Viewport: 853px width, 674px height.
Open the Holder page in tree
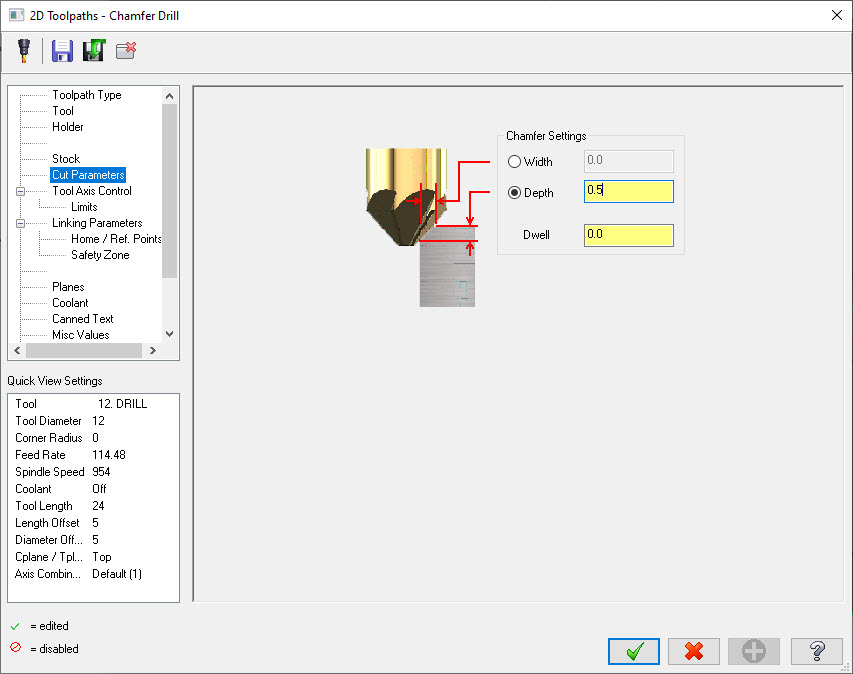click(67, 127)
